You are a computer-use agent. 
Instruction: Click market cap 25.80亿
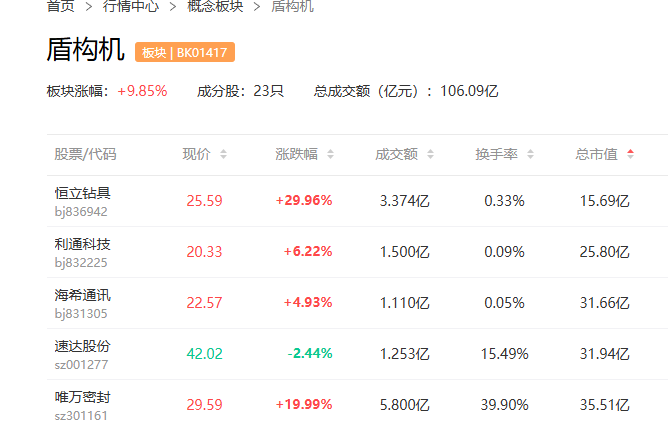(605, 252)
